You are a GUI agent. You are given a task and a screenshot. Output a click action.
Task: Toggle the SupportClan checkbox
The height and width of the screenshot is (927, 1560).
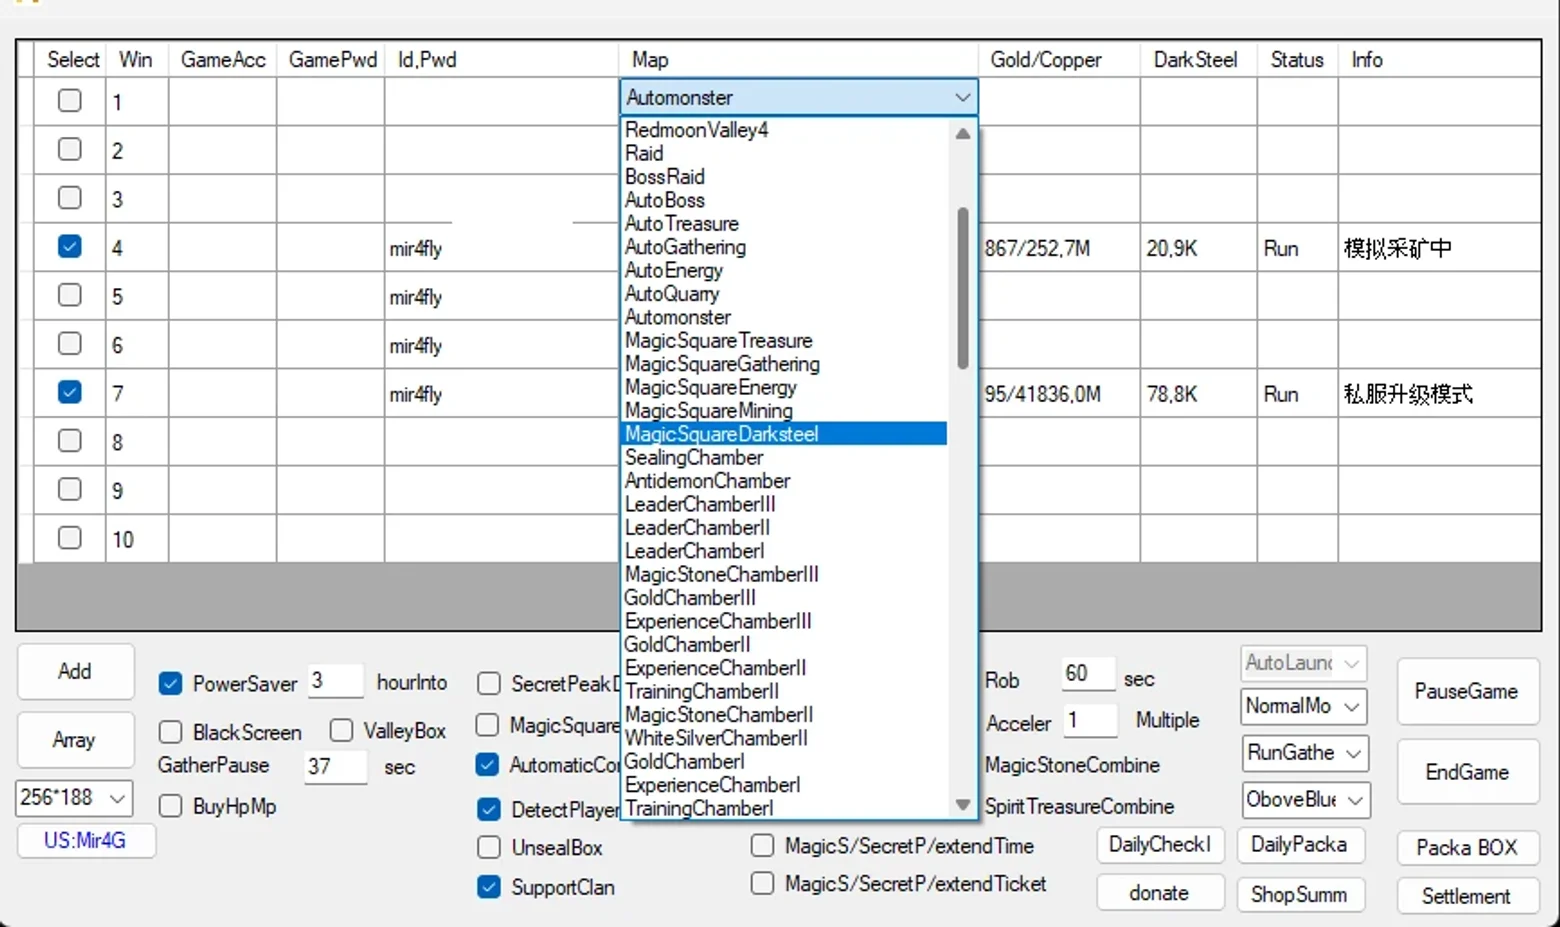tap(489, 887)
